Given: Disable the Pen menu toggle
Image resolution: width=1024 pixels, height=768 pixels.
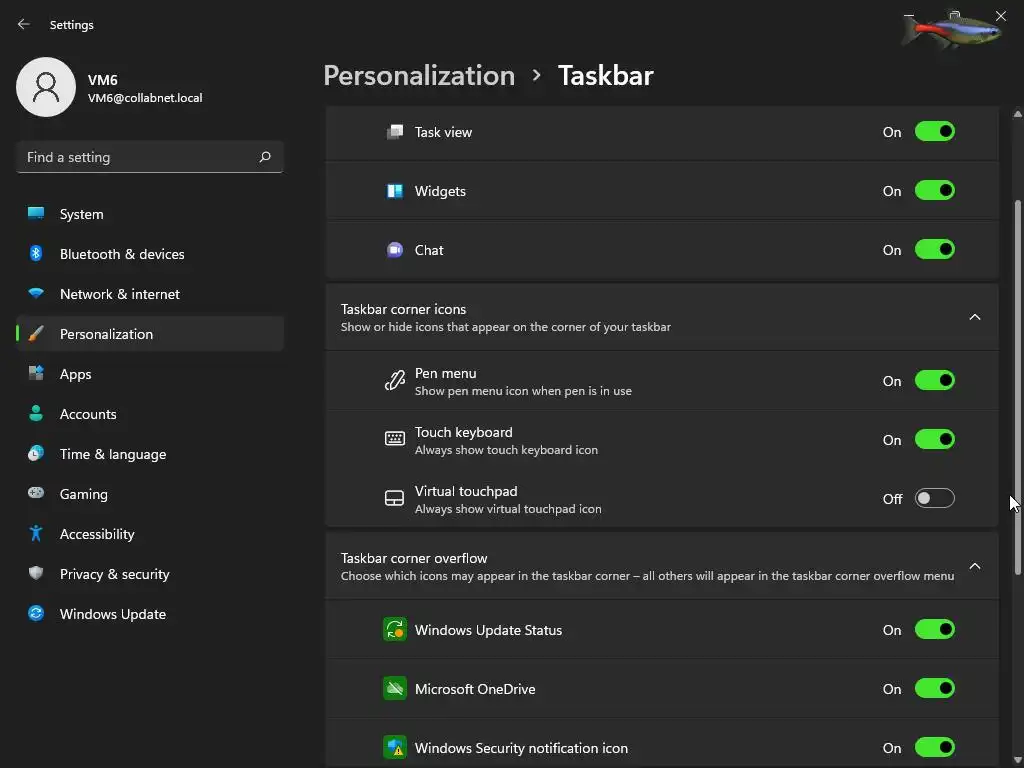Looking at the screenshot, I should click(935, 381).
